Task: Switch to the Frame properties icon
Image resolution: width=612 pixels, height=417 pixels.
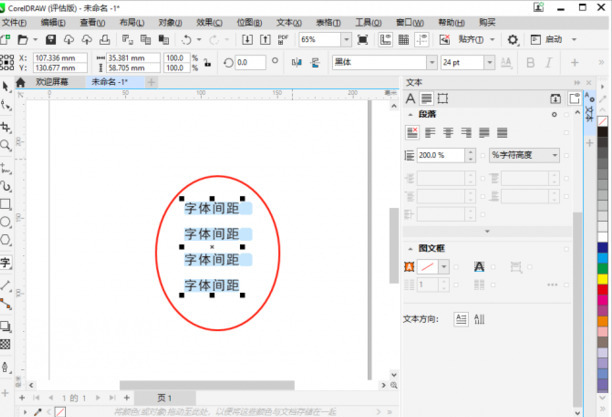Action: 442,99
